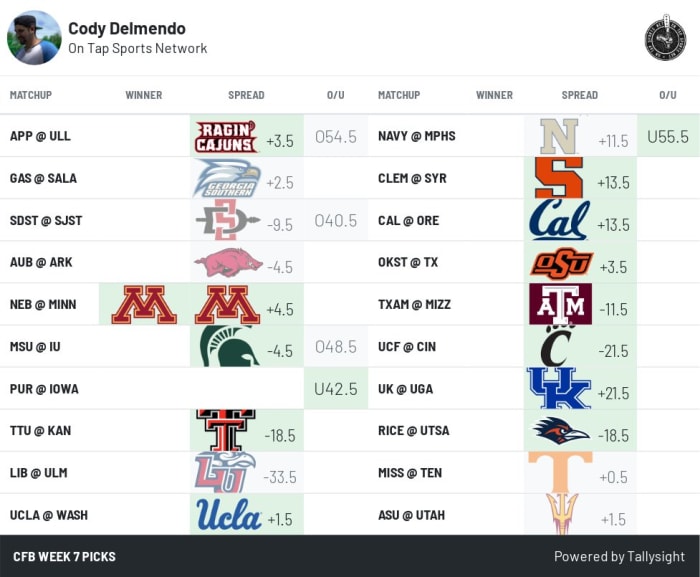This screenshot has height=577, width=700.
Task: Select the U55.5 pick for Navy game
Action: (x=668, y=136)
